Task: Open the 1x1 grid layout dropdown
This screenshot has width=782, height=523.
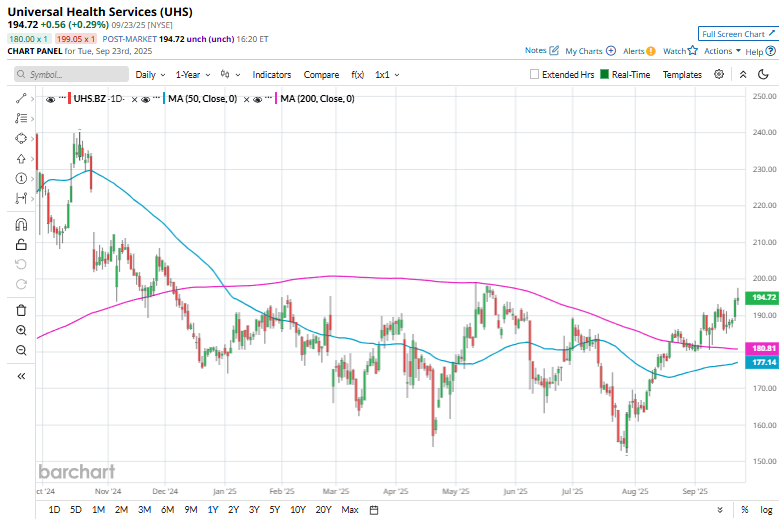Action: (x=387, y=74)
